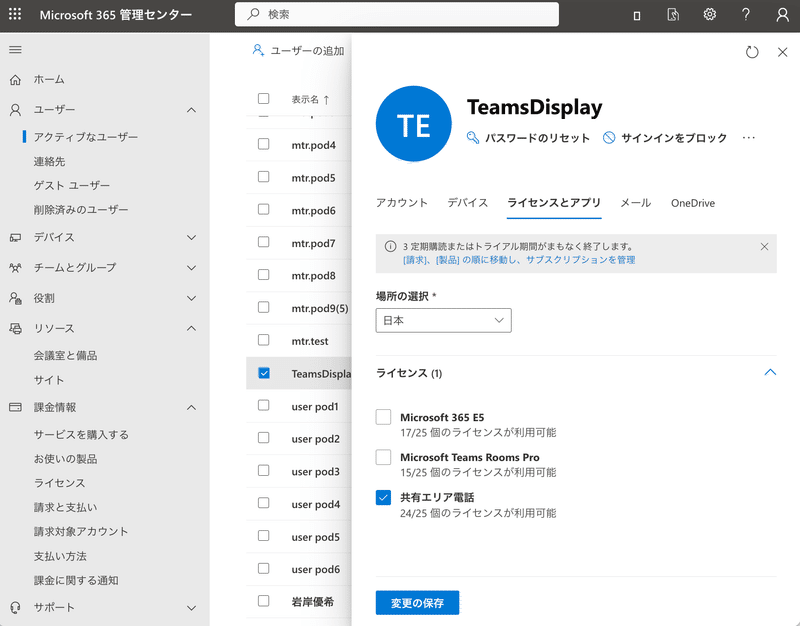This screenshot has height=626, width=800.
Task: Open the document icon in top bar
Action: point(673,14)
